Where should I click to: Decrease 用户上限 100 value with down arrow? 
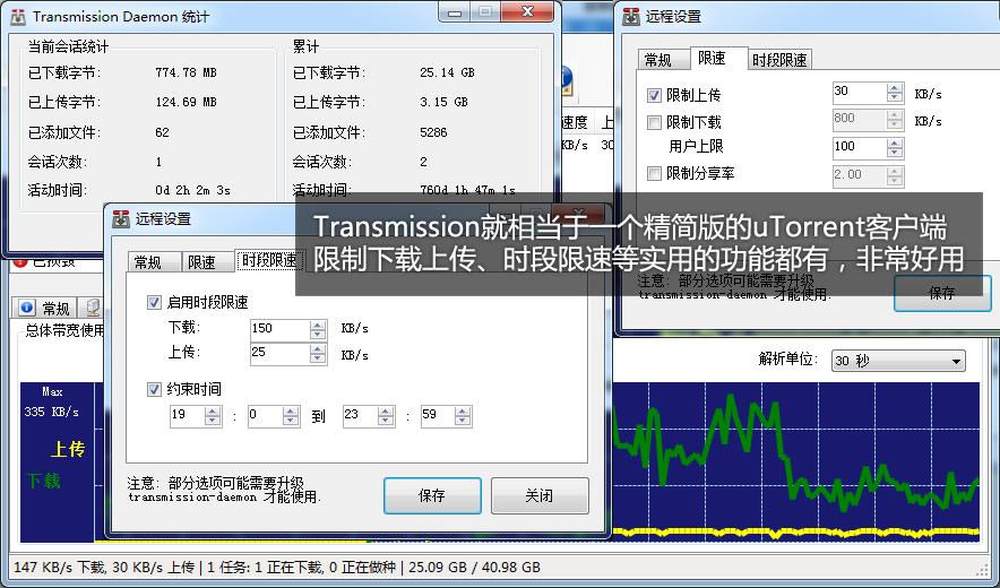point(895,152)
